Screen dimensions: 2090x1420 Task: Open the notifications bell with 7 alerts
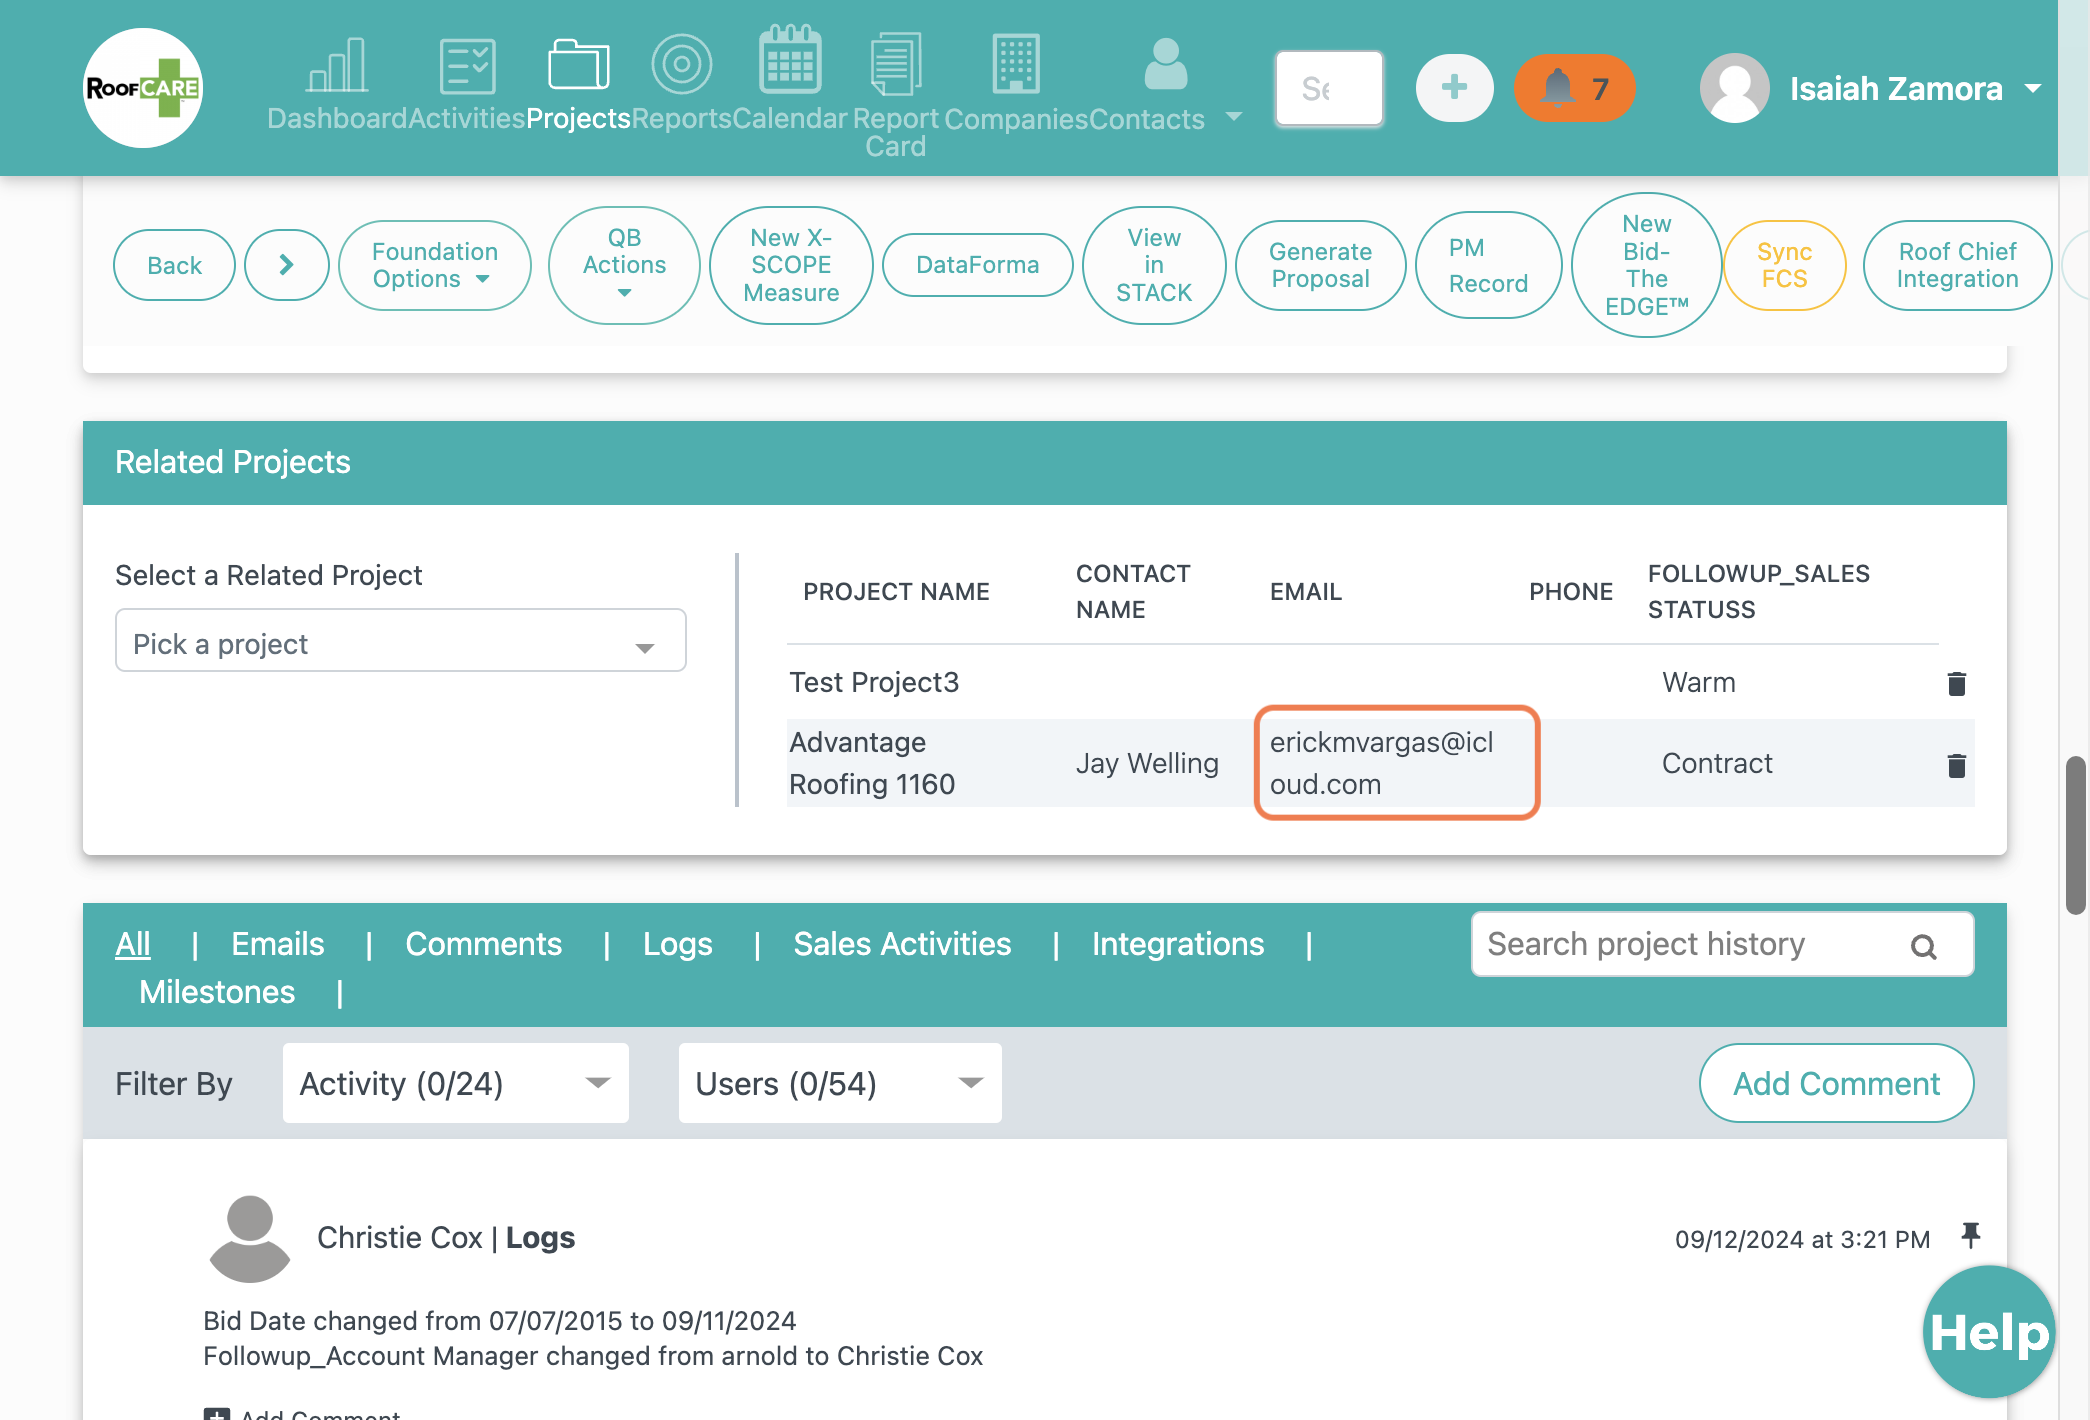tap(1574, 88)
